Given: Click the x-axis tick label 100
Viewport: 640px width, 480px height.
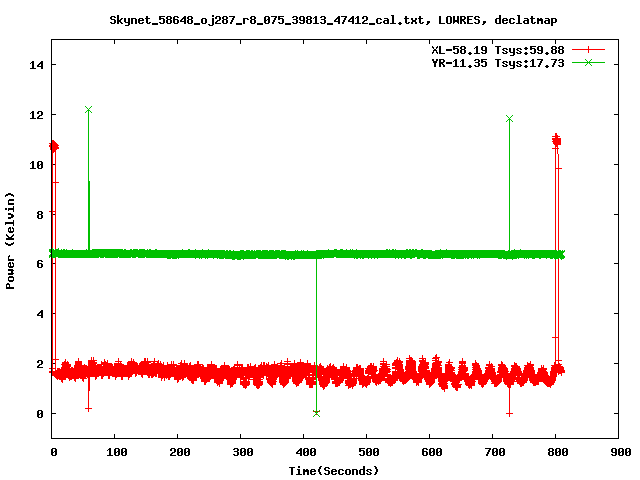Looking at the screenshot, I should coord(116,452).
